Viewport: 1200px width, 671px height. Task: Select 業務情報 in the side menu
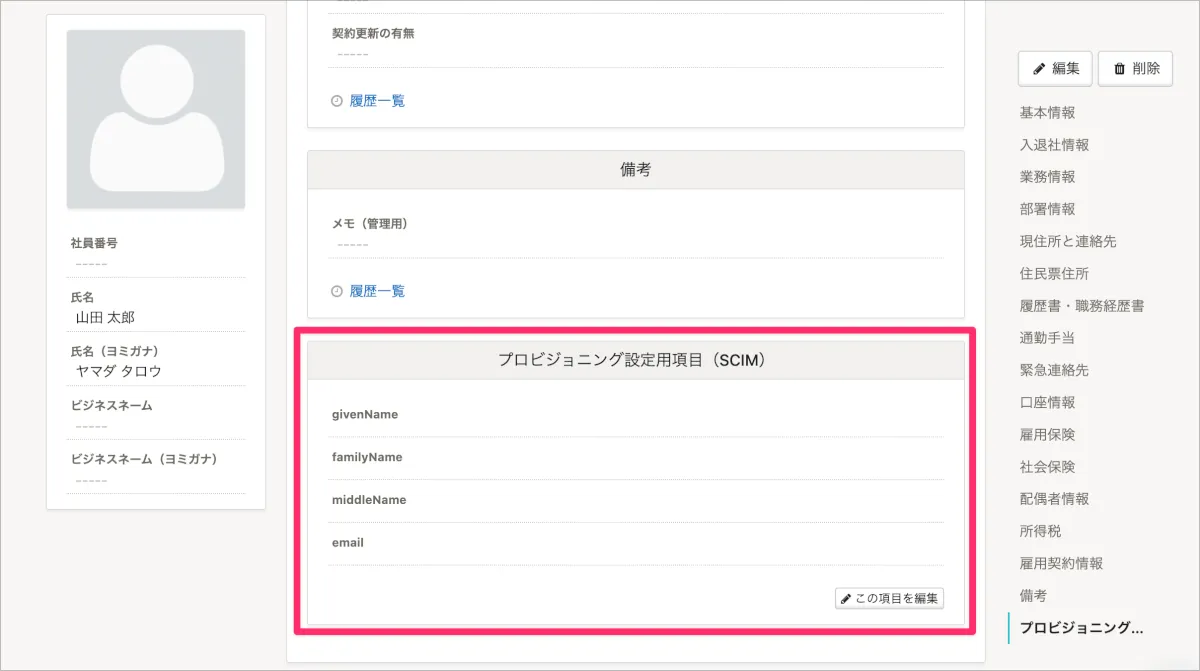(x=1047, y=177)
